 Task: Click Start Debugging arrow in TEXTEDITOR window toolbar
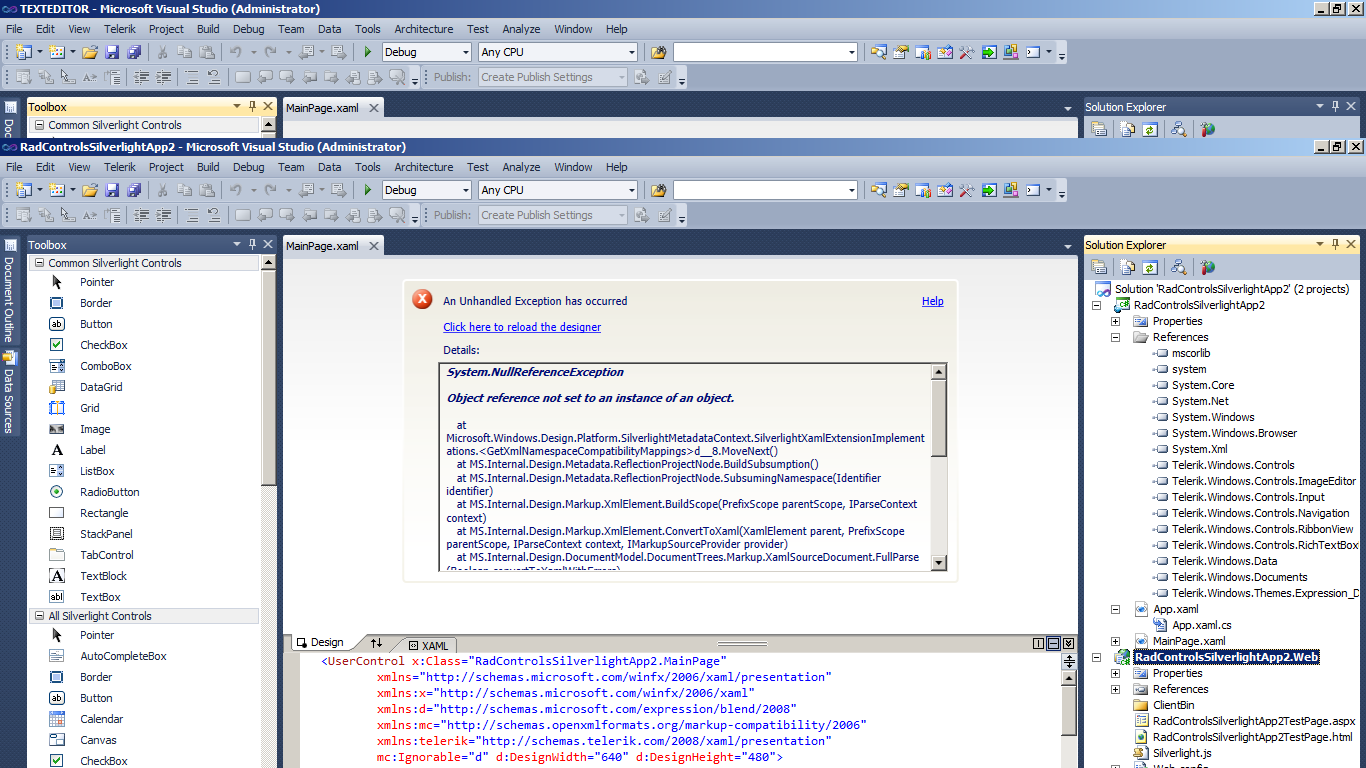coord(368,52)
